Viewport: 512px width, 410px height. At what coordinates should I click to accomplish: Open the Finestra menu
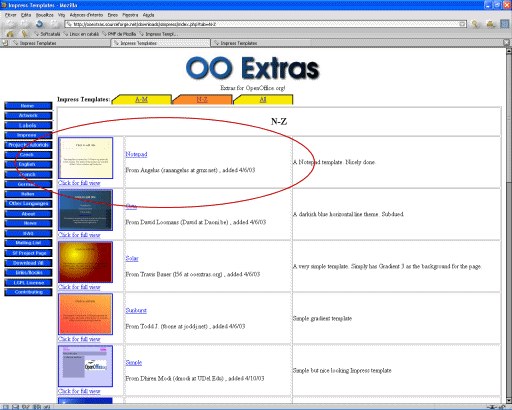pos(130,15)
